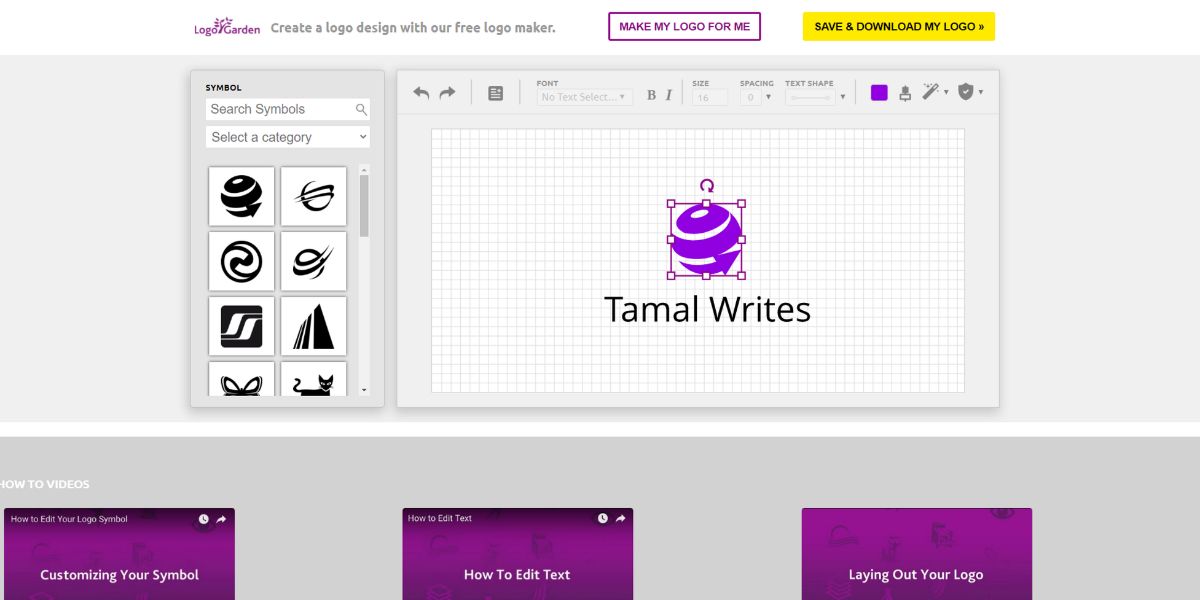The image size is (1200, 600).
Task: Click the magnifier icon in Search Symbols
Action: click(361, 109)
